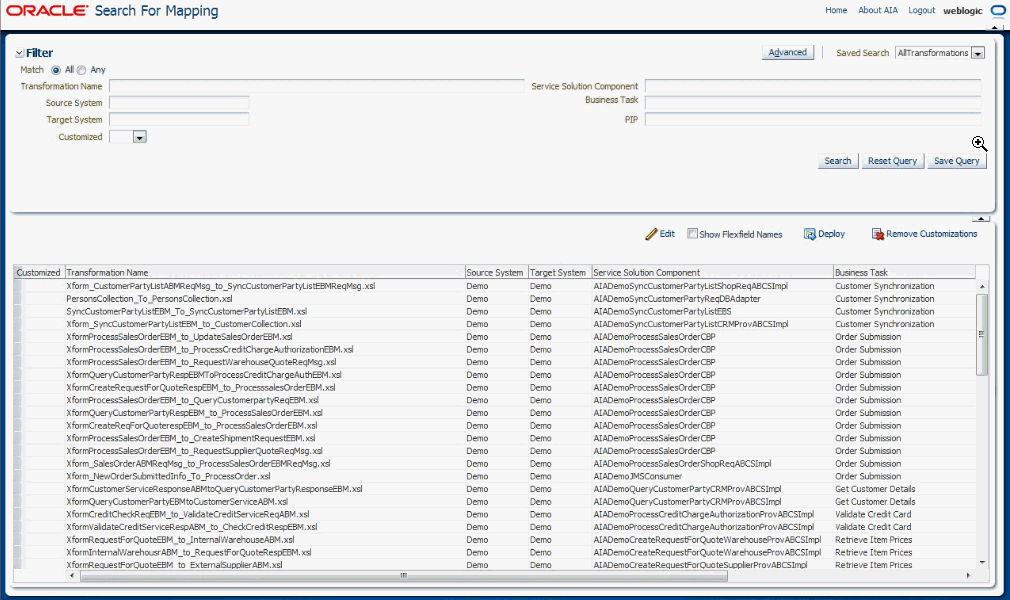Sort by the Source System column header
1010x600 pixels.
click(495, 273)
